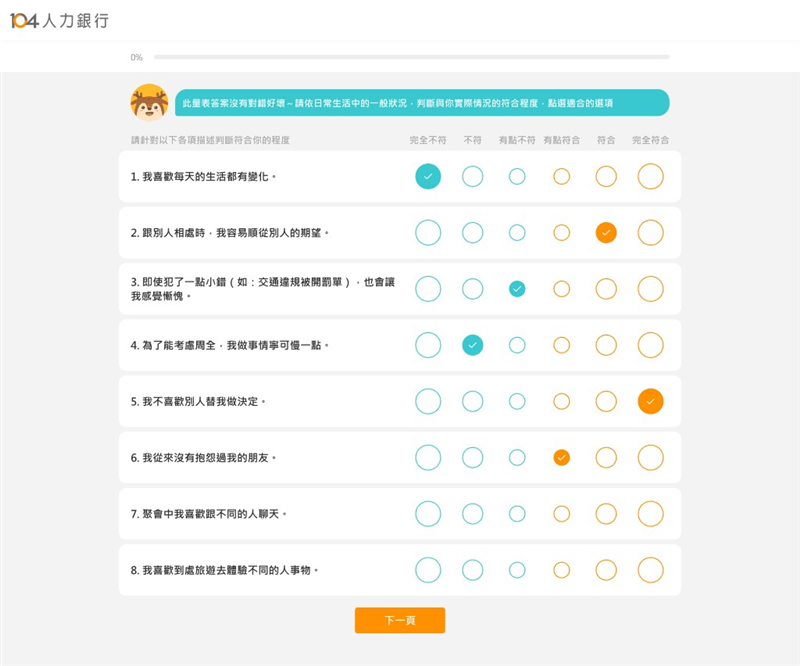Select 完全不符 for question 7
800x666 pixels.
[428, 513]
